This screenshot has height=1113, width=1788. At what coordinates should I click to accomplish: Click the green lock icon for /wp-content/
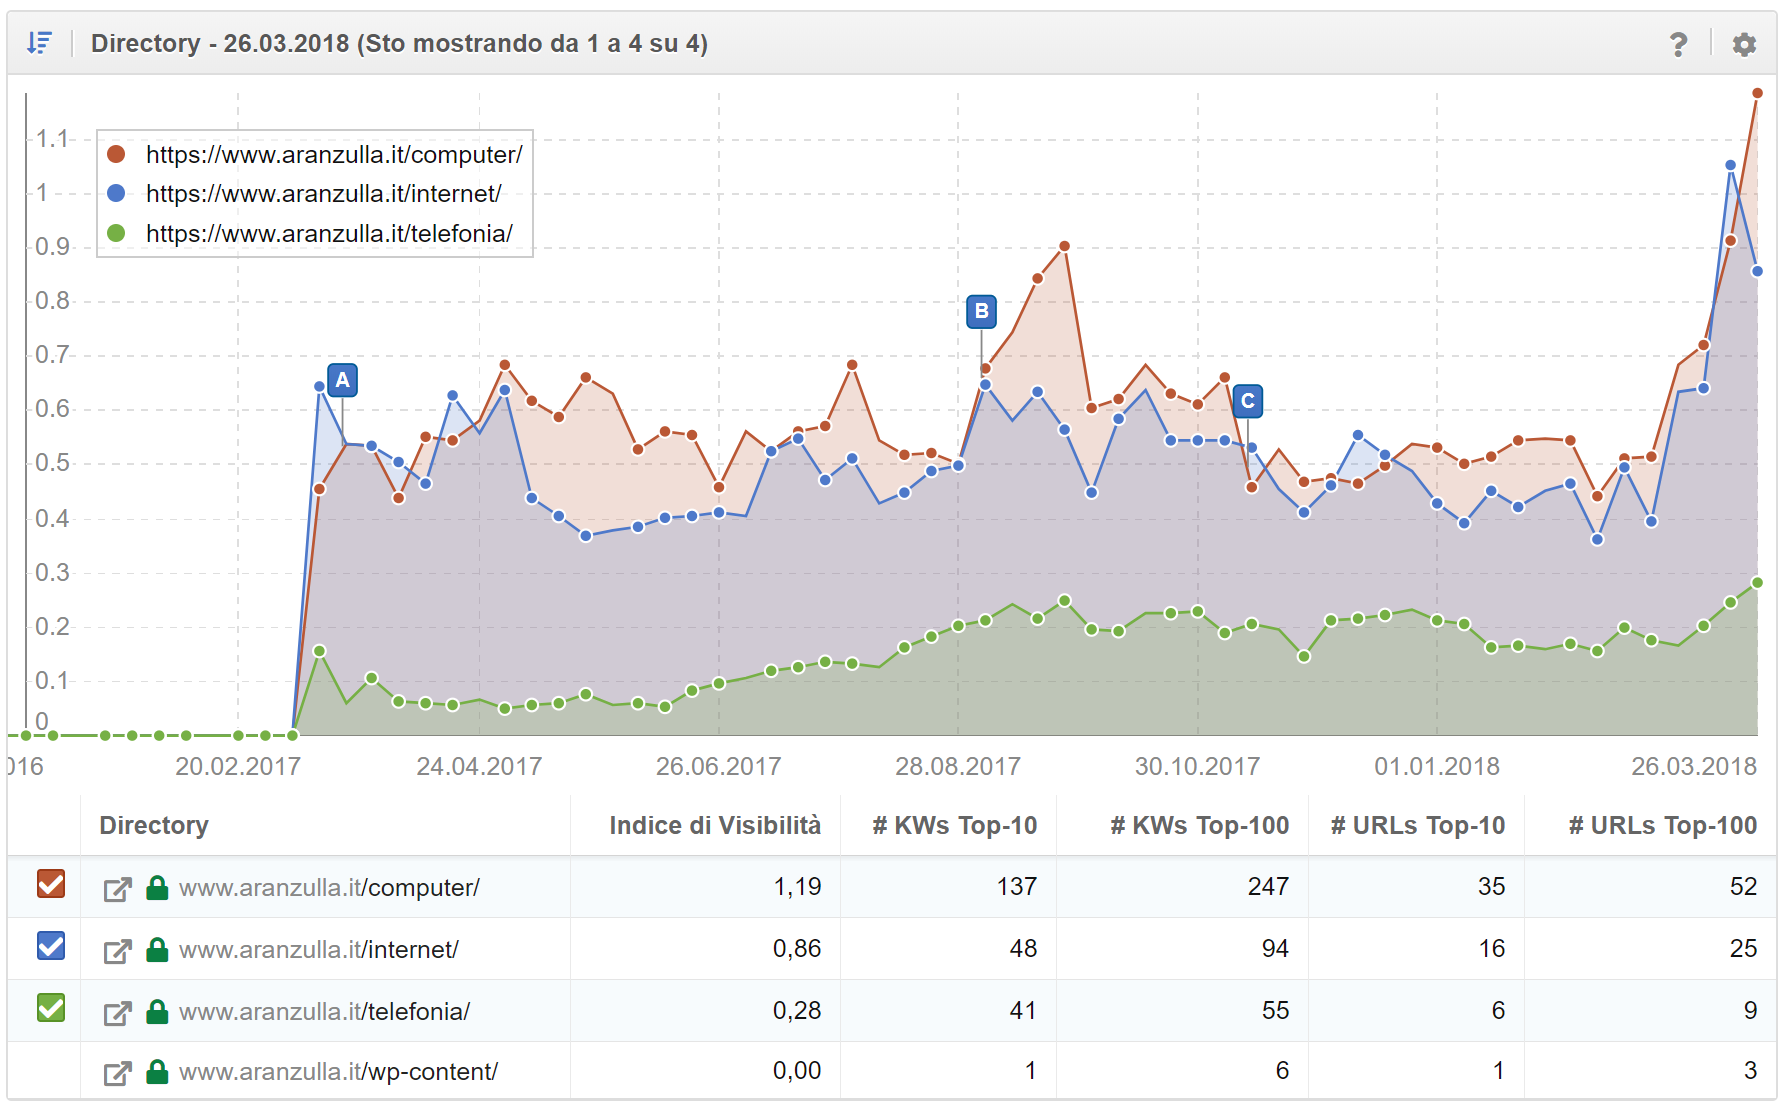coord(157,1071)
